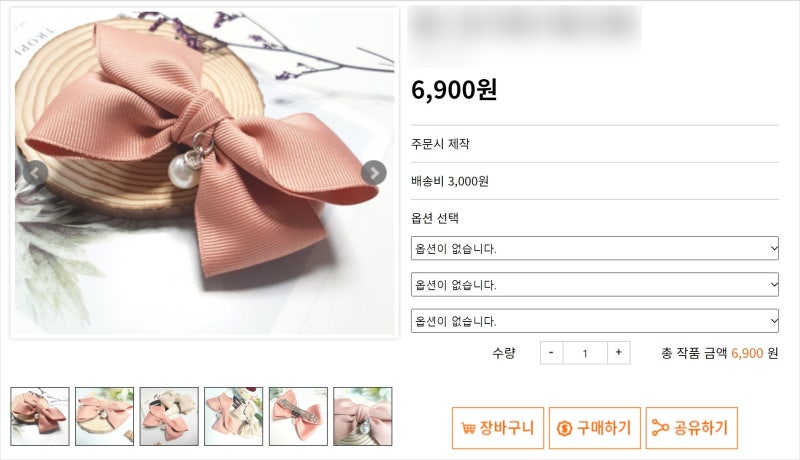
Task: Click the coin icon in 구매하기 button
Action: coord(564,428)
